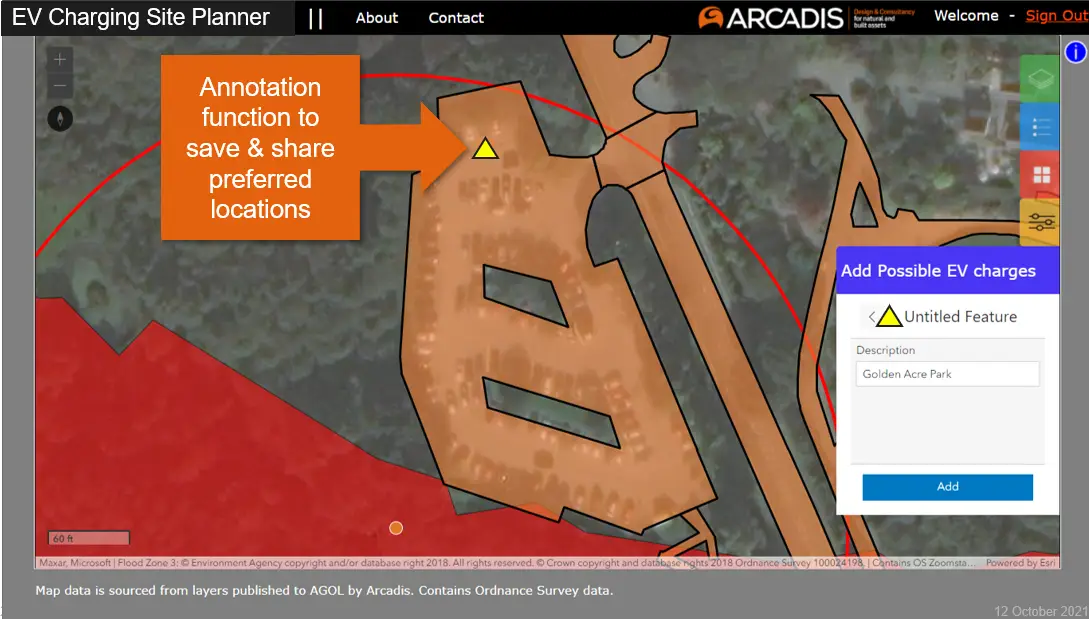This screenshot has width=1089, height=619.
Task: Open the red basemap grid icon
Action: pos(1040,174)
